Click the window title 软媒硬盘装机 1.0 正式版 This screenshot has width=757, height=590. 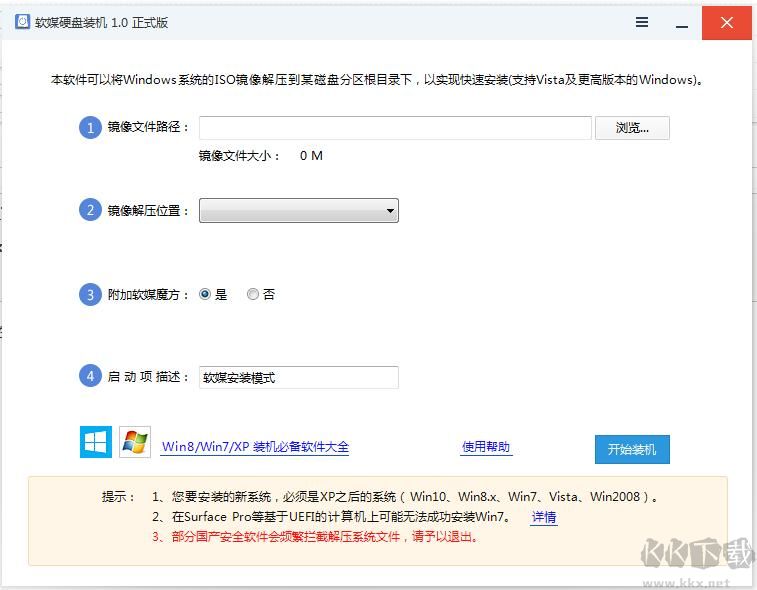[101, 23]
